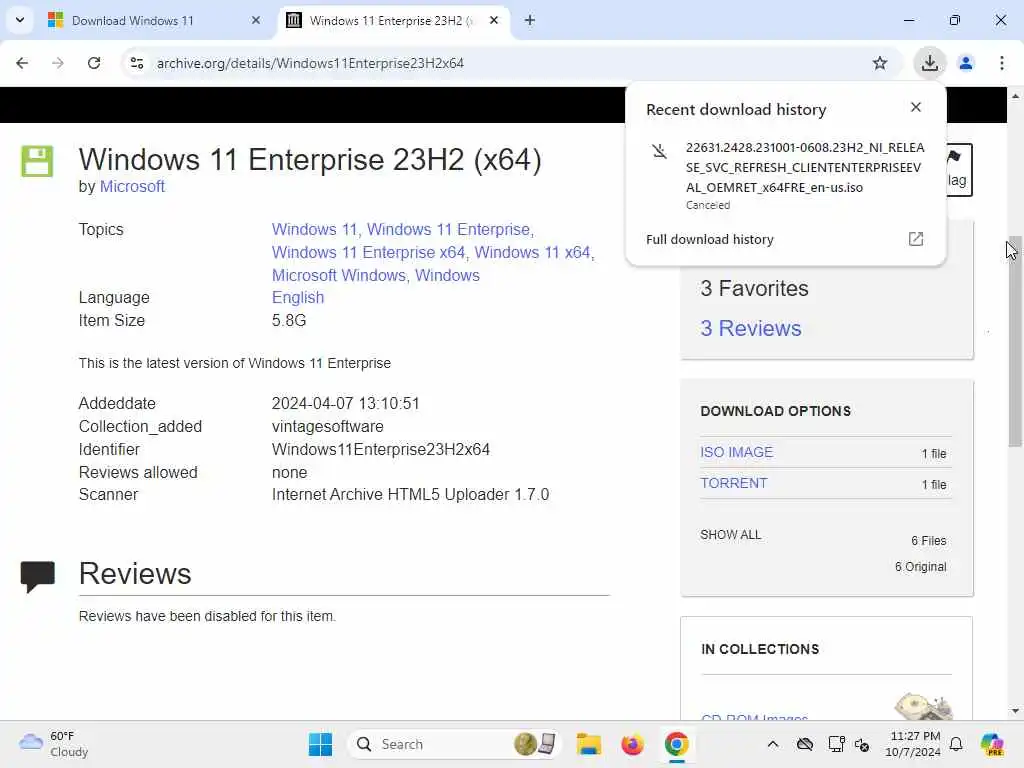Screen dimensions: 1024x768
Task: Open the Chrome three-dot menu
Action: 1002,63
